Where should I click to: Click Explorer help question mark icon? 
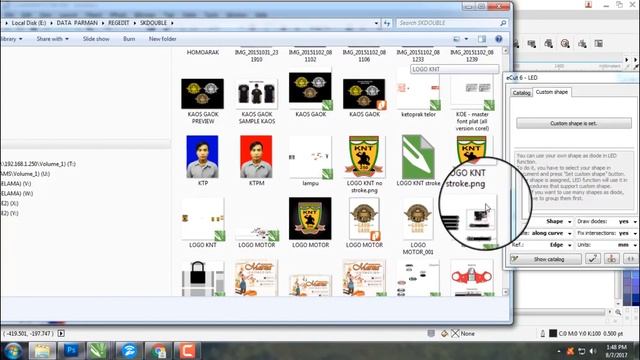point(498,39)
